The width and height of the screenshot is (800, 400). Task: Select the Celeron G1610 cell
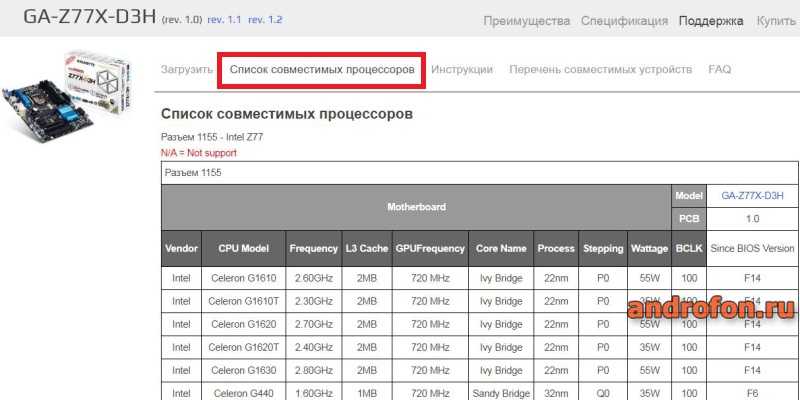(x=243, y=278)
